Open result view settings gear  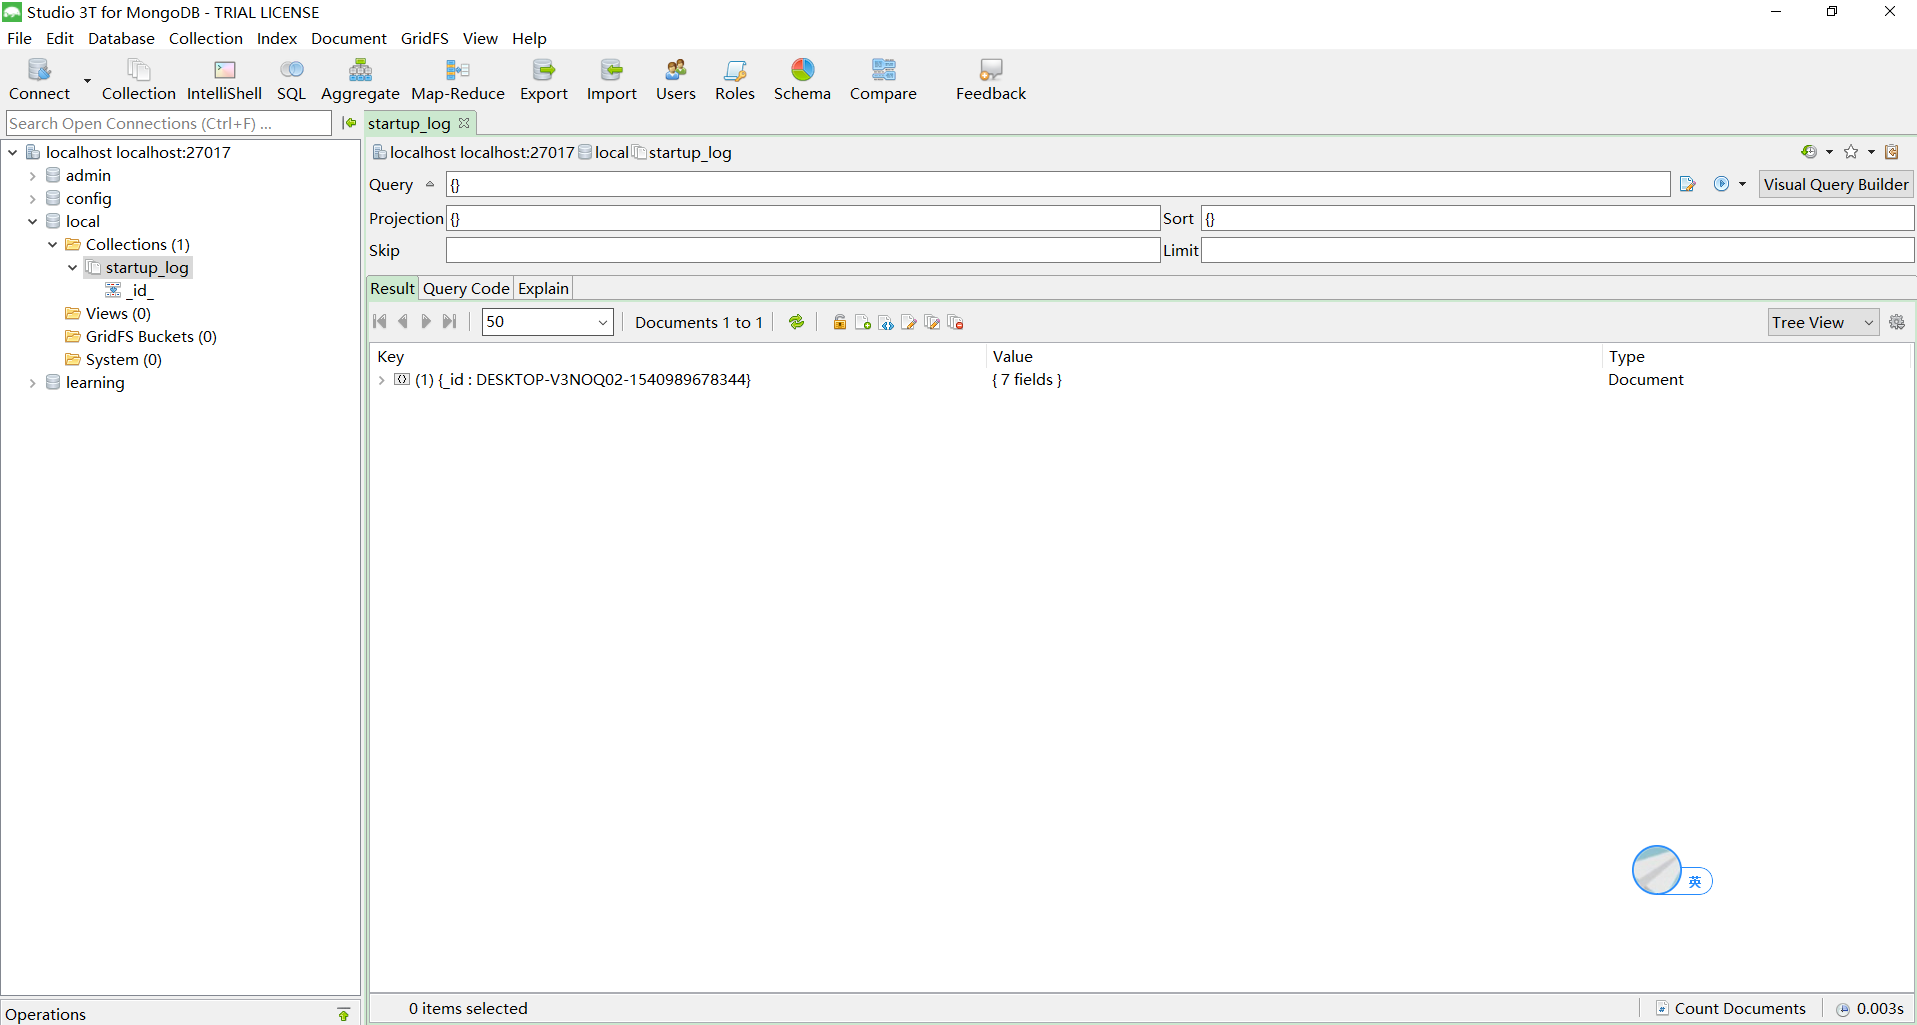coord(1897,322)
